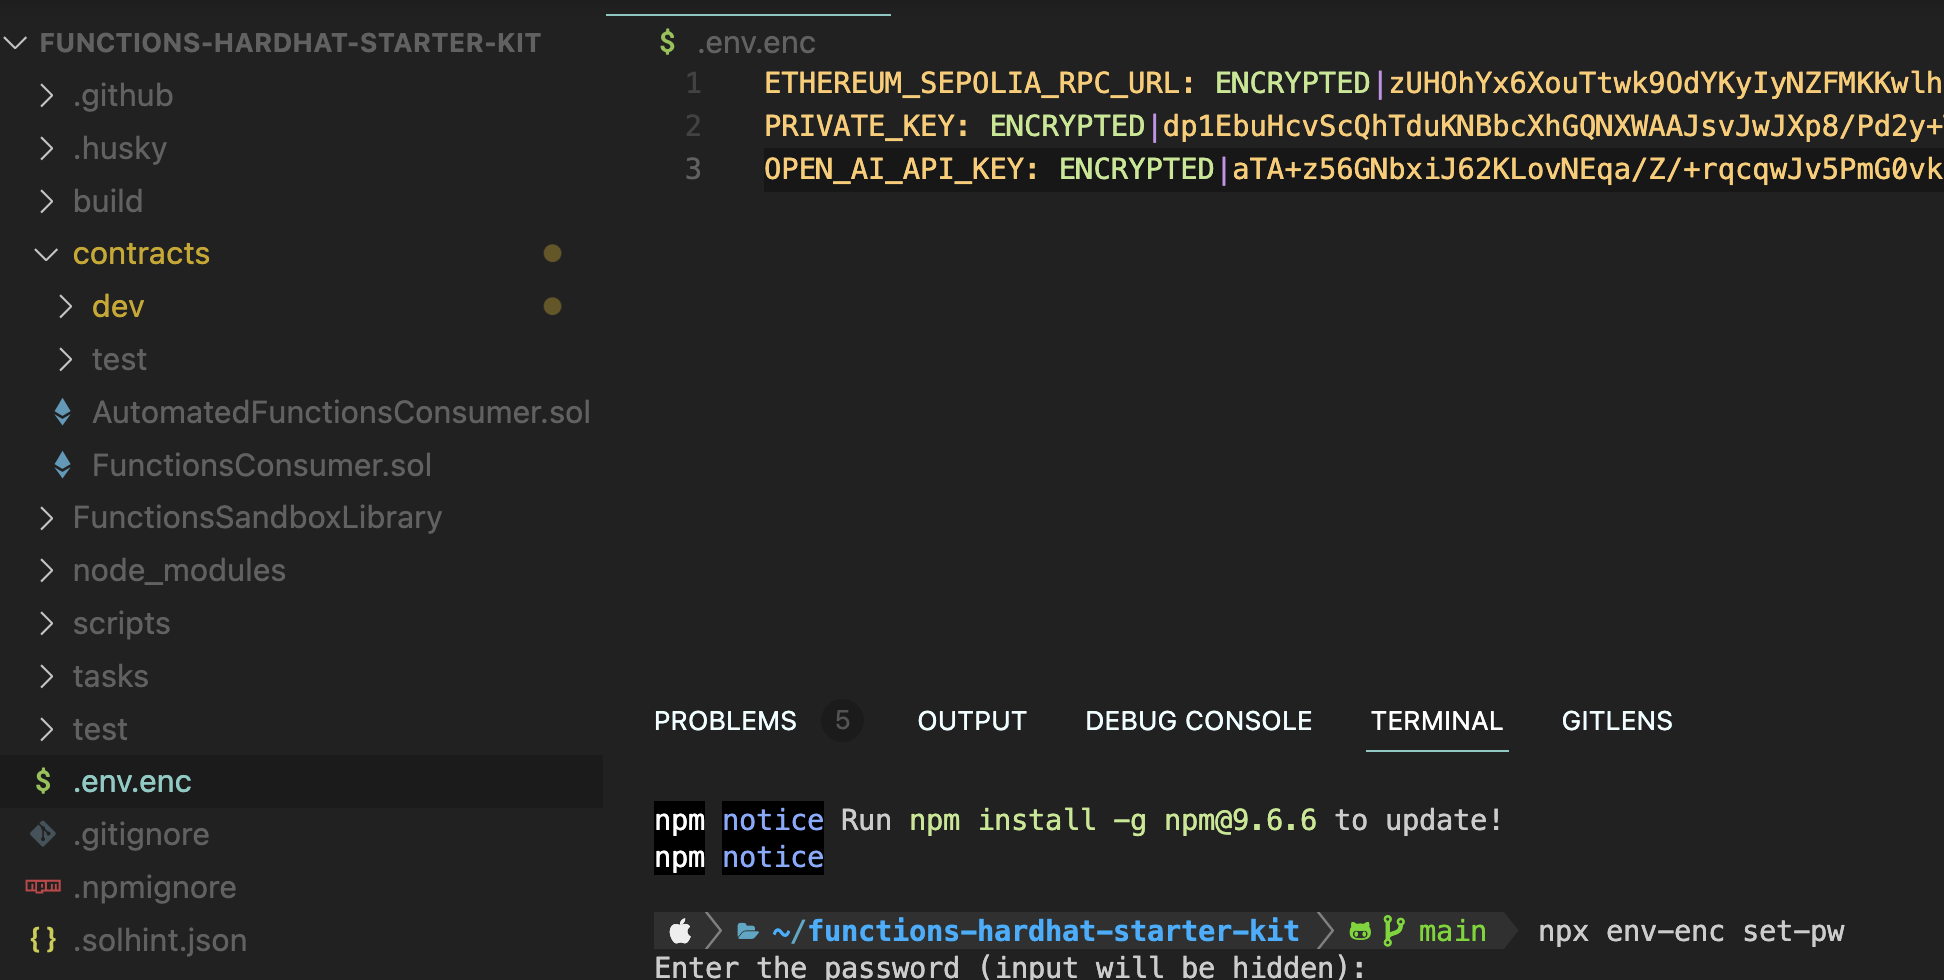Click the PROBLEMS count badge showing 5
Viewport: 1944px width, 980px height.
(x=842, y=720)
